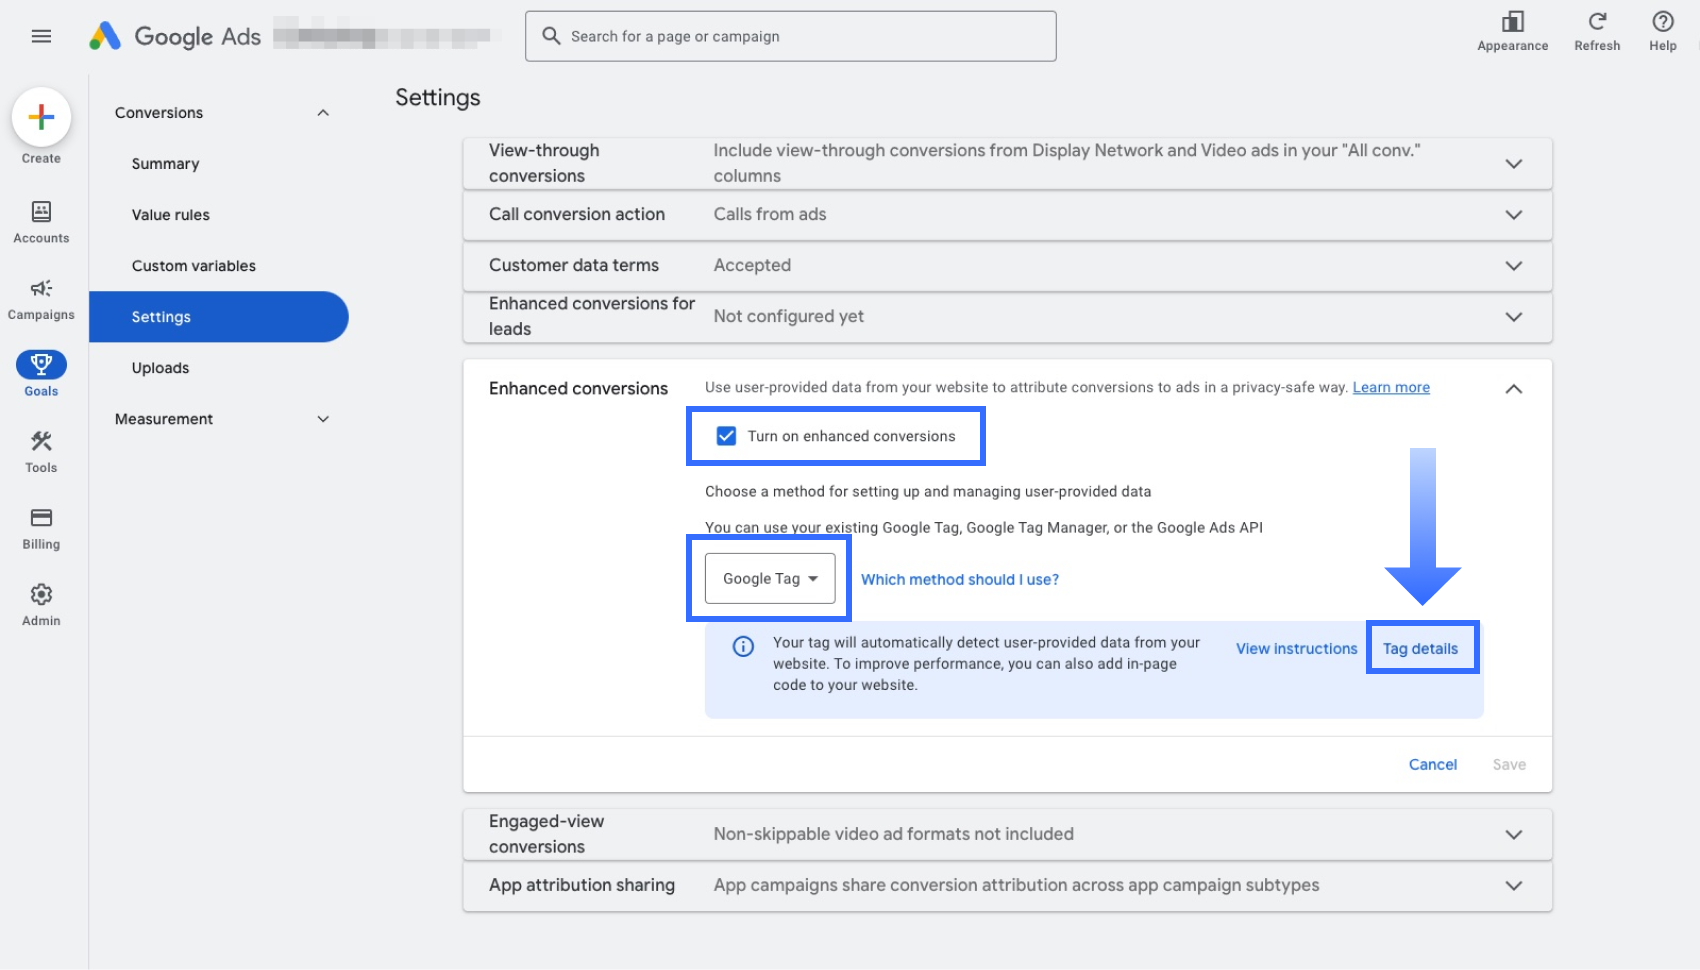This screenshot has width=1700, height=970.
Task: Select Value rules in sidebar
Action: (x=171, y=215)
